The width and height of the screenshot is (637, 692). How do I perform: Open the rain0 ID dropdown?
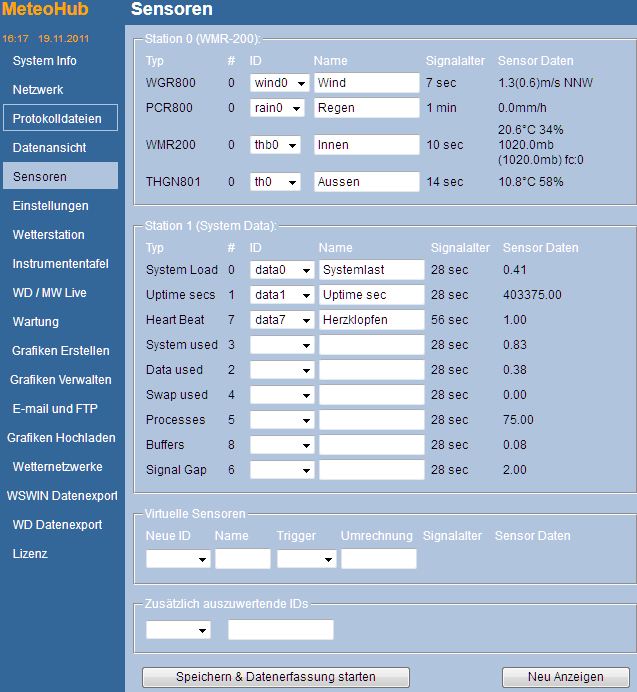pyautogui.click(x=275, y=108)
